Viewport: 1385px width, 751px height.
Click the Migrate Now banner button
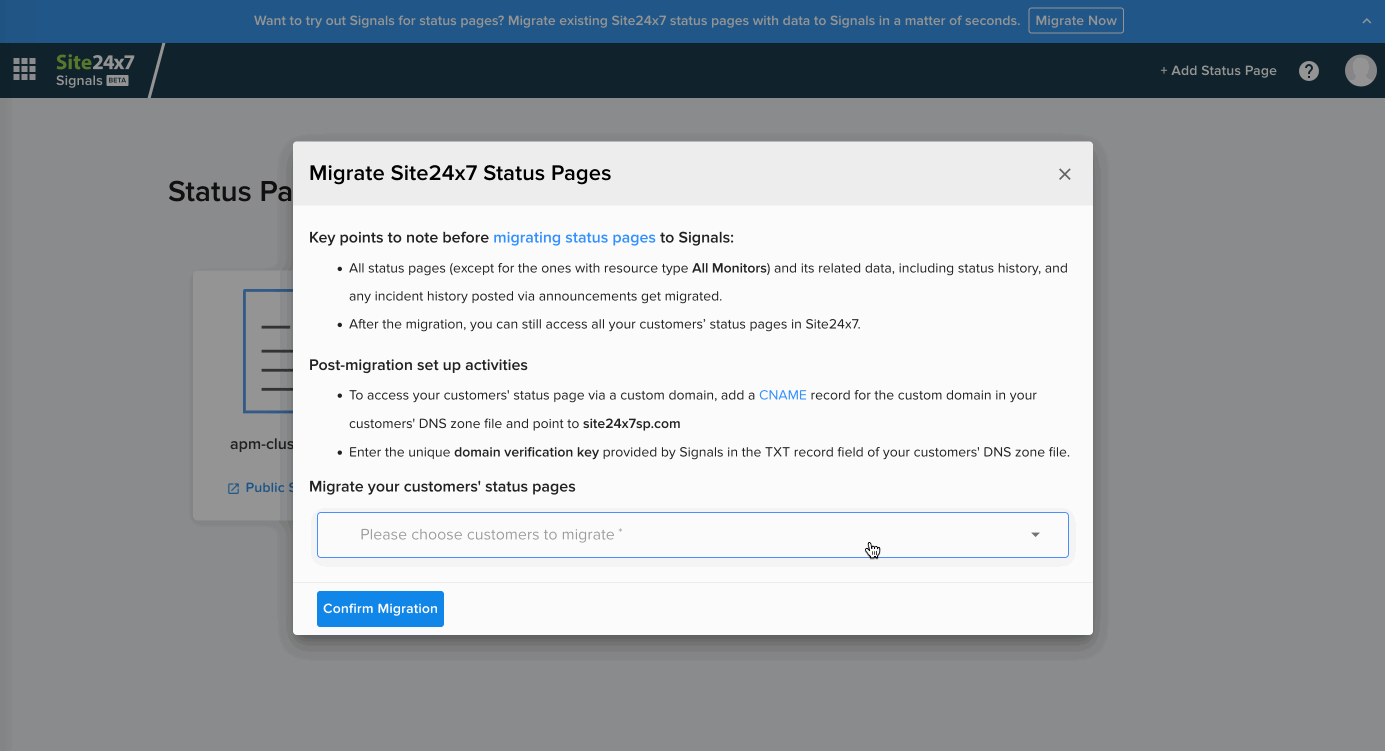tap(1076, 20)
